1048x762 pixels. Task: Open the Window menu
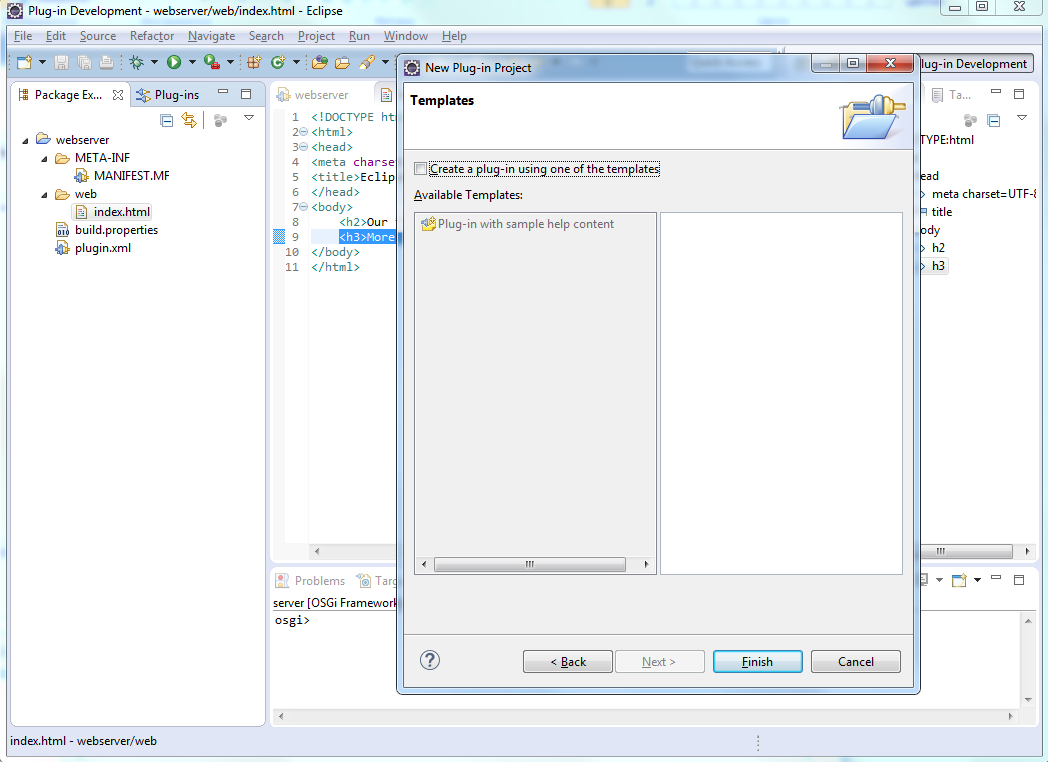[x=405, y=36]
